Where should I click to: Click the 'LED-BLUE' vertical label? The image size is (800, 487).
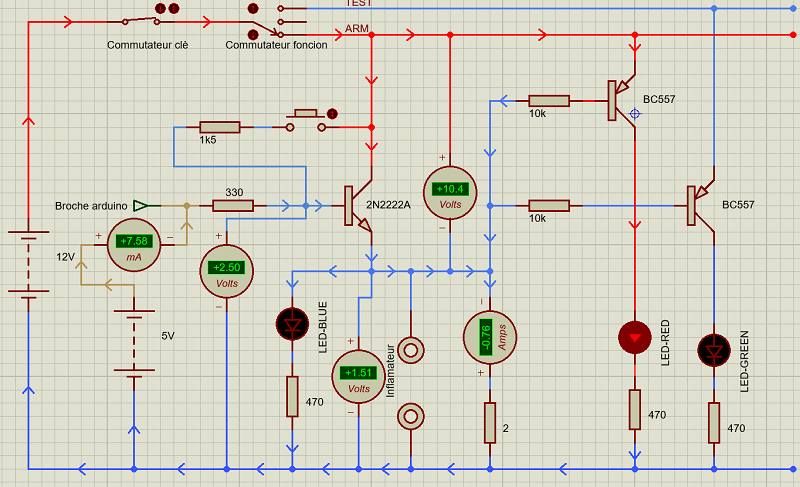click(322, 327)
